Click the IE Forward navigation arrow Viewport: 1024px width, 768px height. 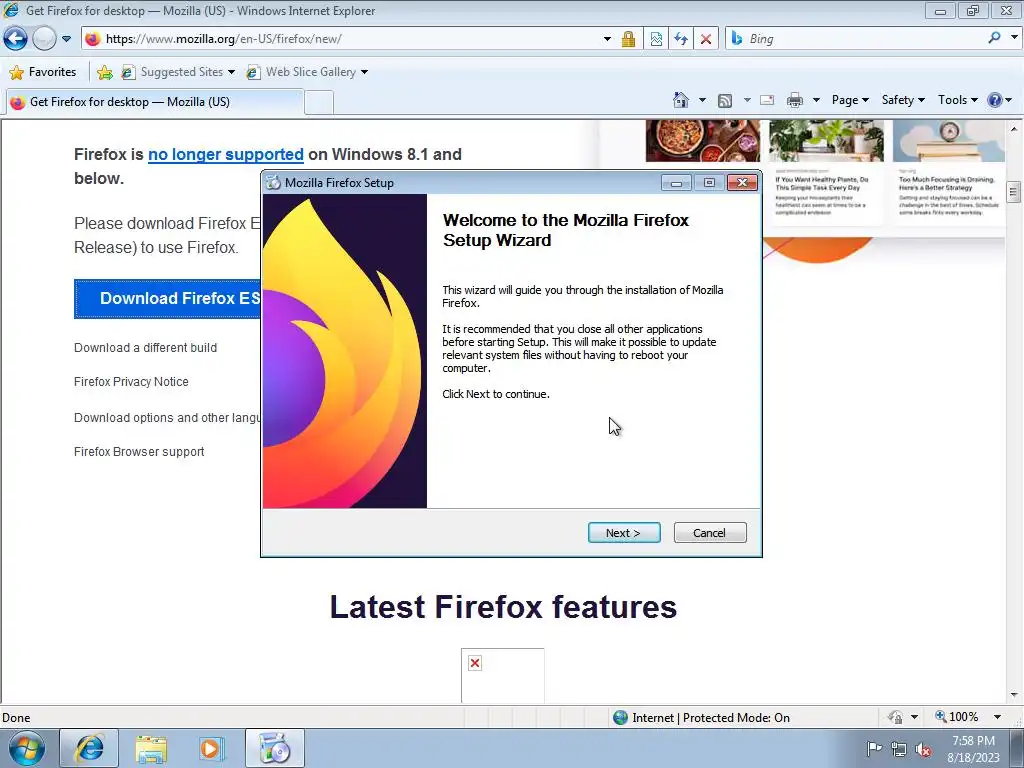coord(44,39)
